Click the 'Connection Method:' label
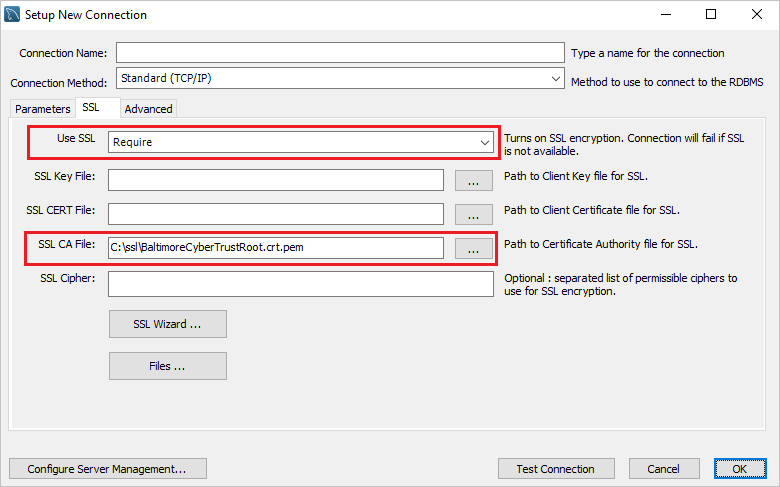The image size is (780, 487). (59, 83)
